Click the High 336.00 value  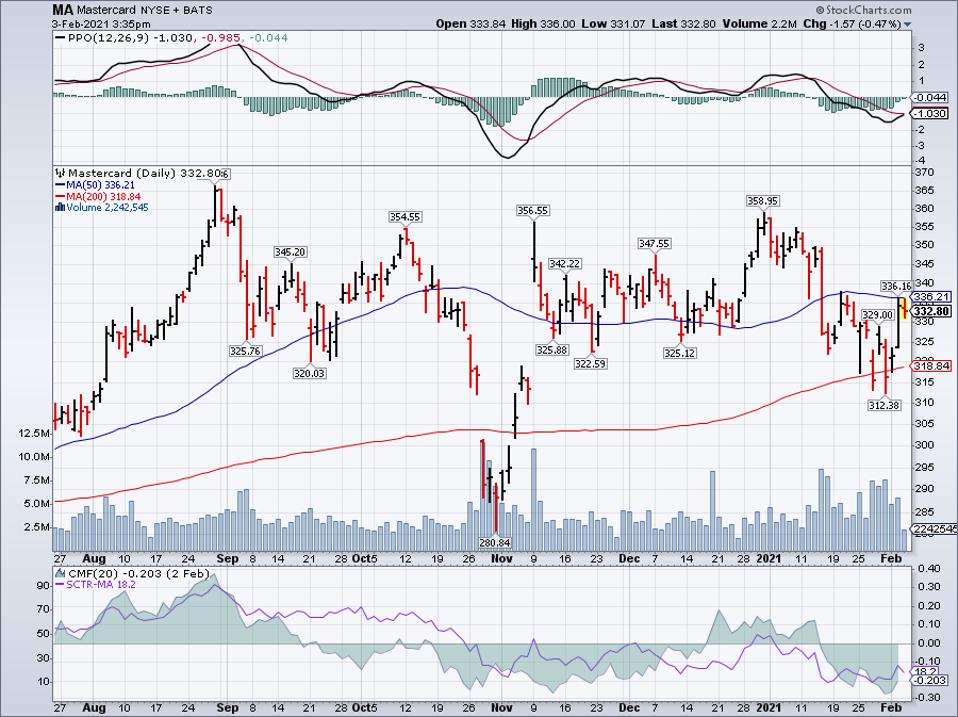pos(543,24)
